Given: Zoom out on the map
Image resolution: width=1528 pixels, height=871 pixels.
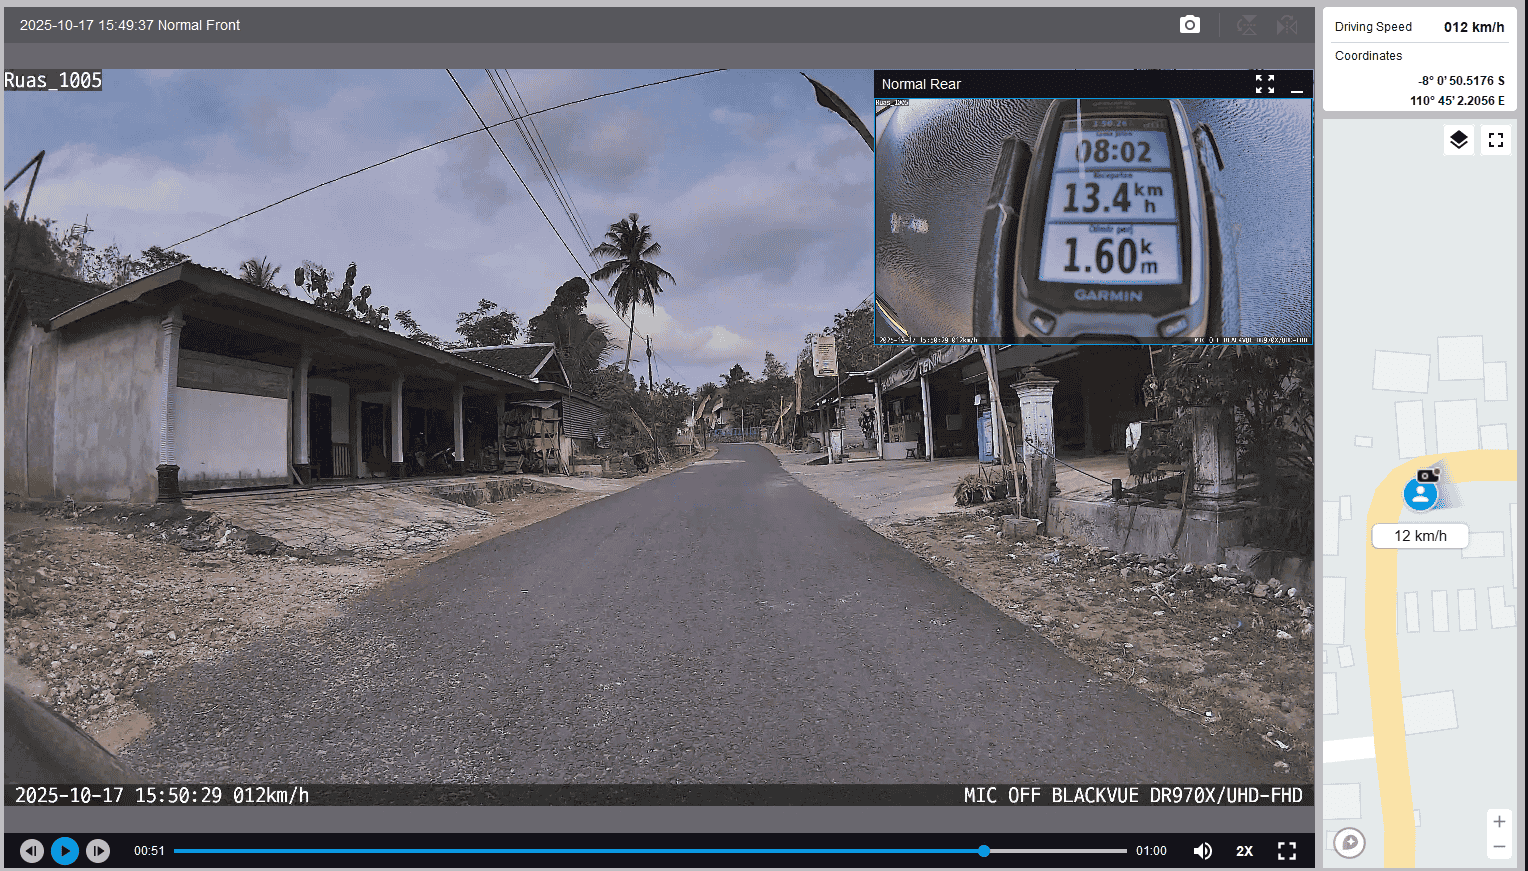Looking at the screenshot, I should coord(1499,847).
